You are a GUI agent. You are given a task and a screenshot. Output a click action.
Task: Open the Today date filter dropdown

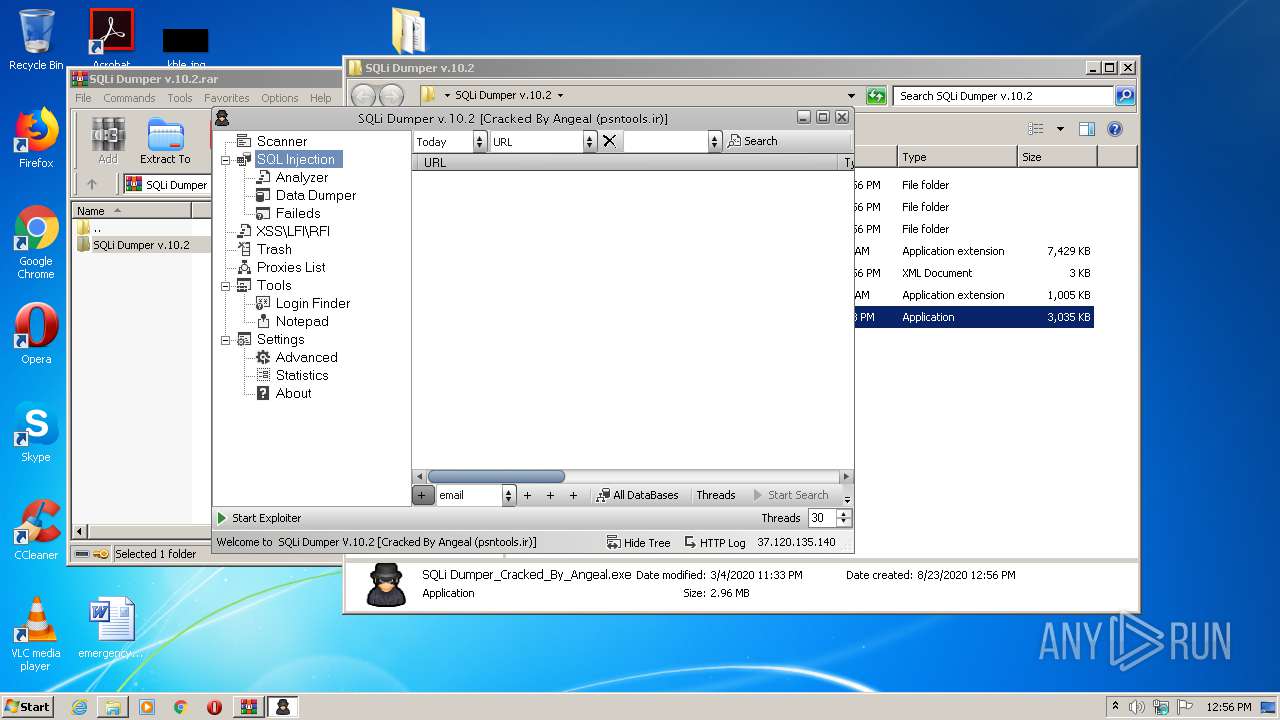point(479,141)
